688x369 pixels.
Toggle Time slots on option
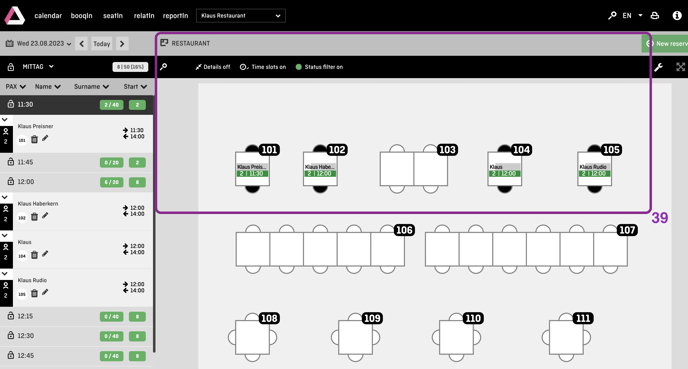(x=263, y=67)
